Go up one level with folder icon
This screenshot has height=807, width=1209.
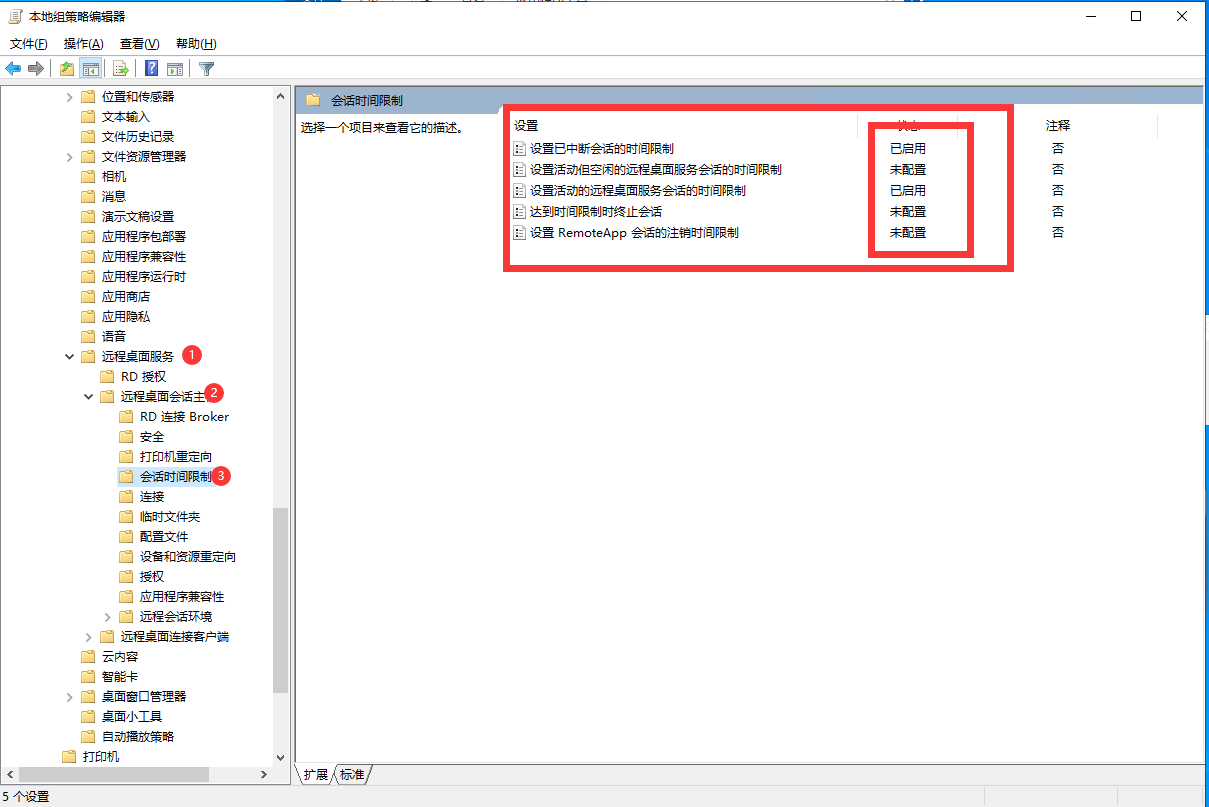tap(67, 69)
